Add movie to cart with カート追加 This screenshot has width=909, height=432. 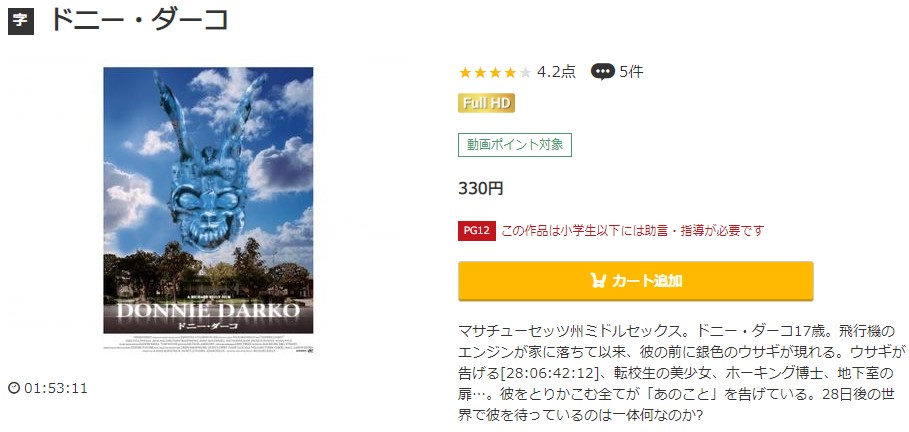tap(635, 281)
